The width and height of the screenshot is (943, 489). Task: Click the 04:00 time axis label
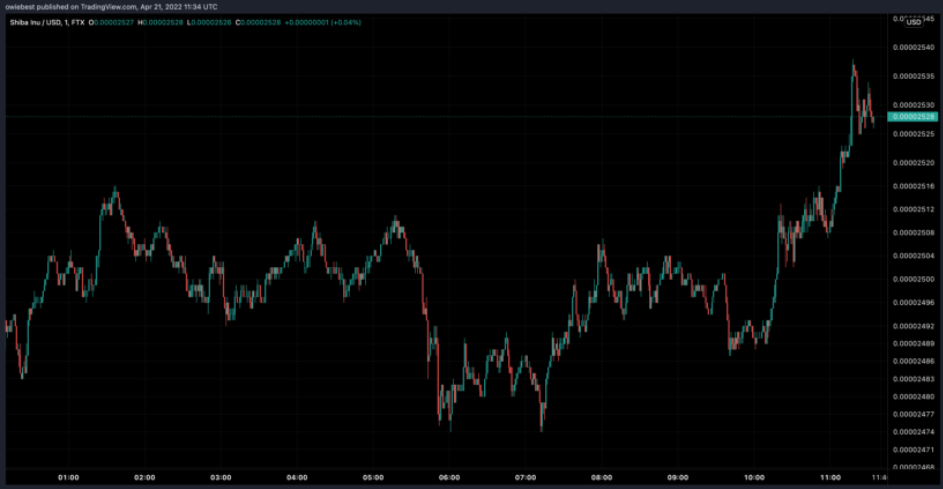tap(297, 478)
